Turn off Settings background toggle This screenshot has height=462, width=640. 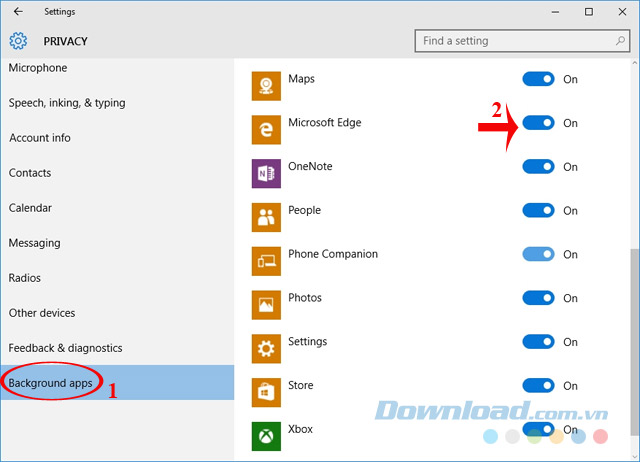point(538,342)
